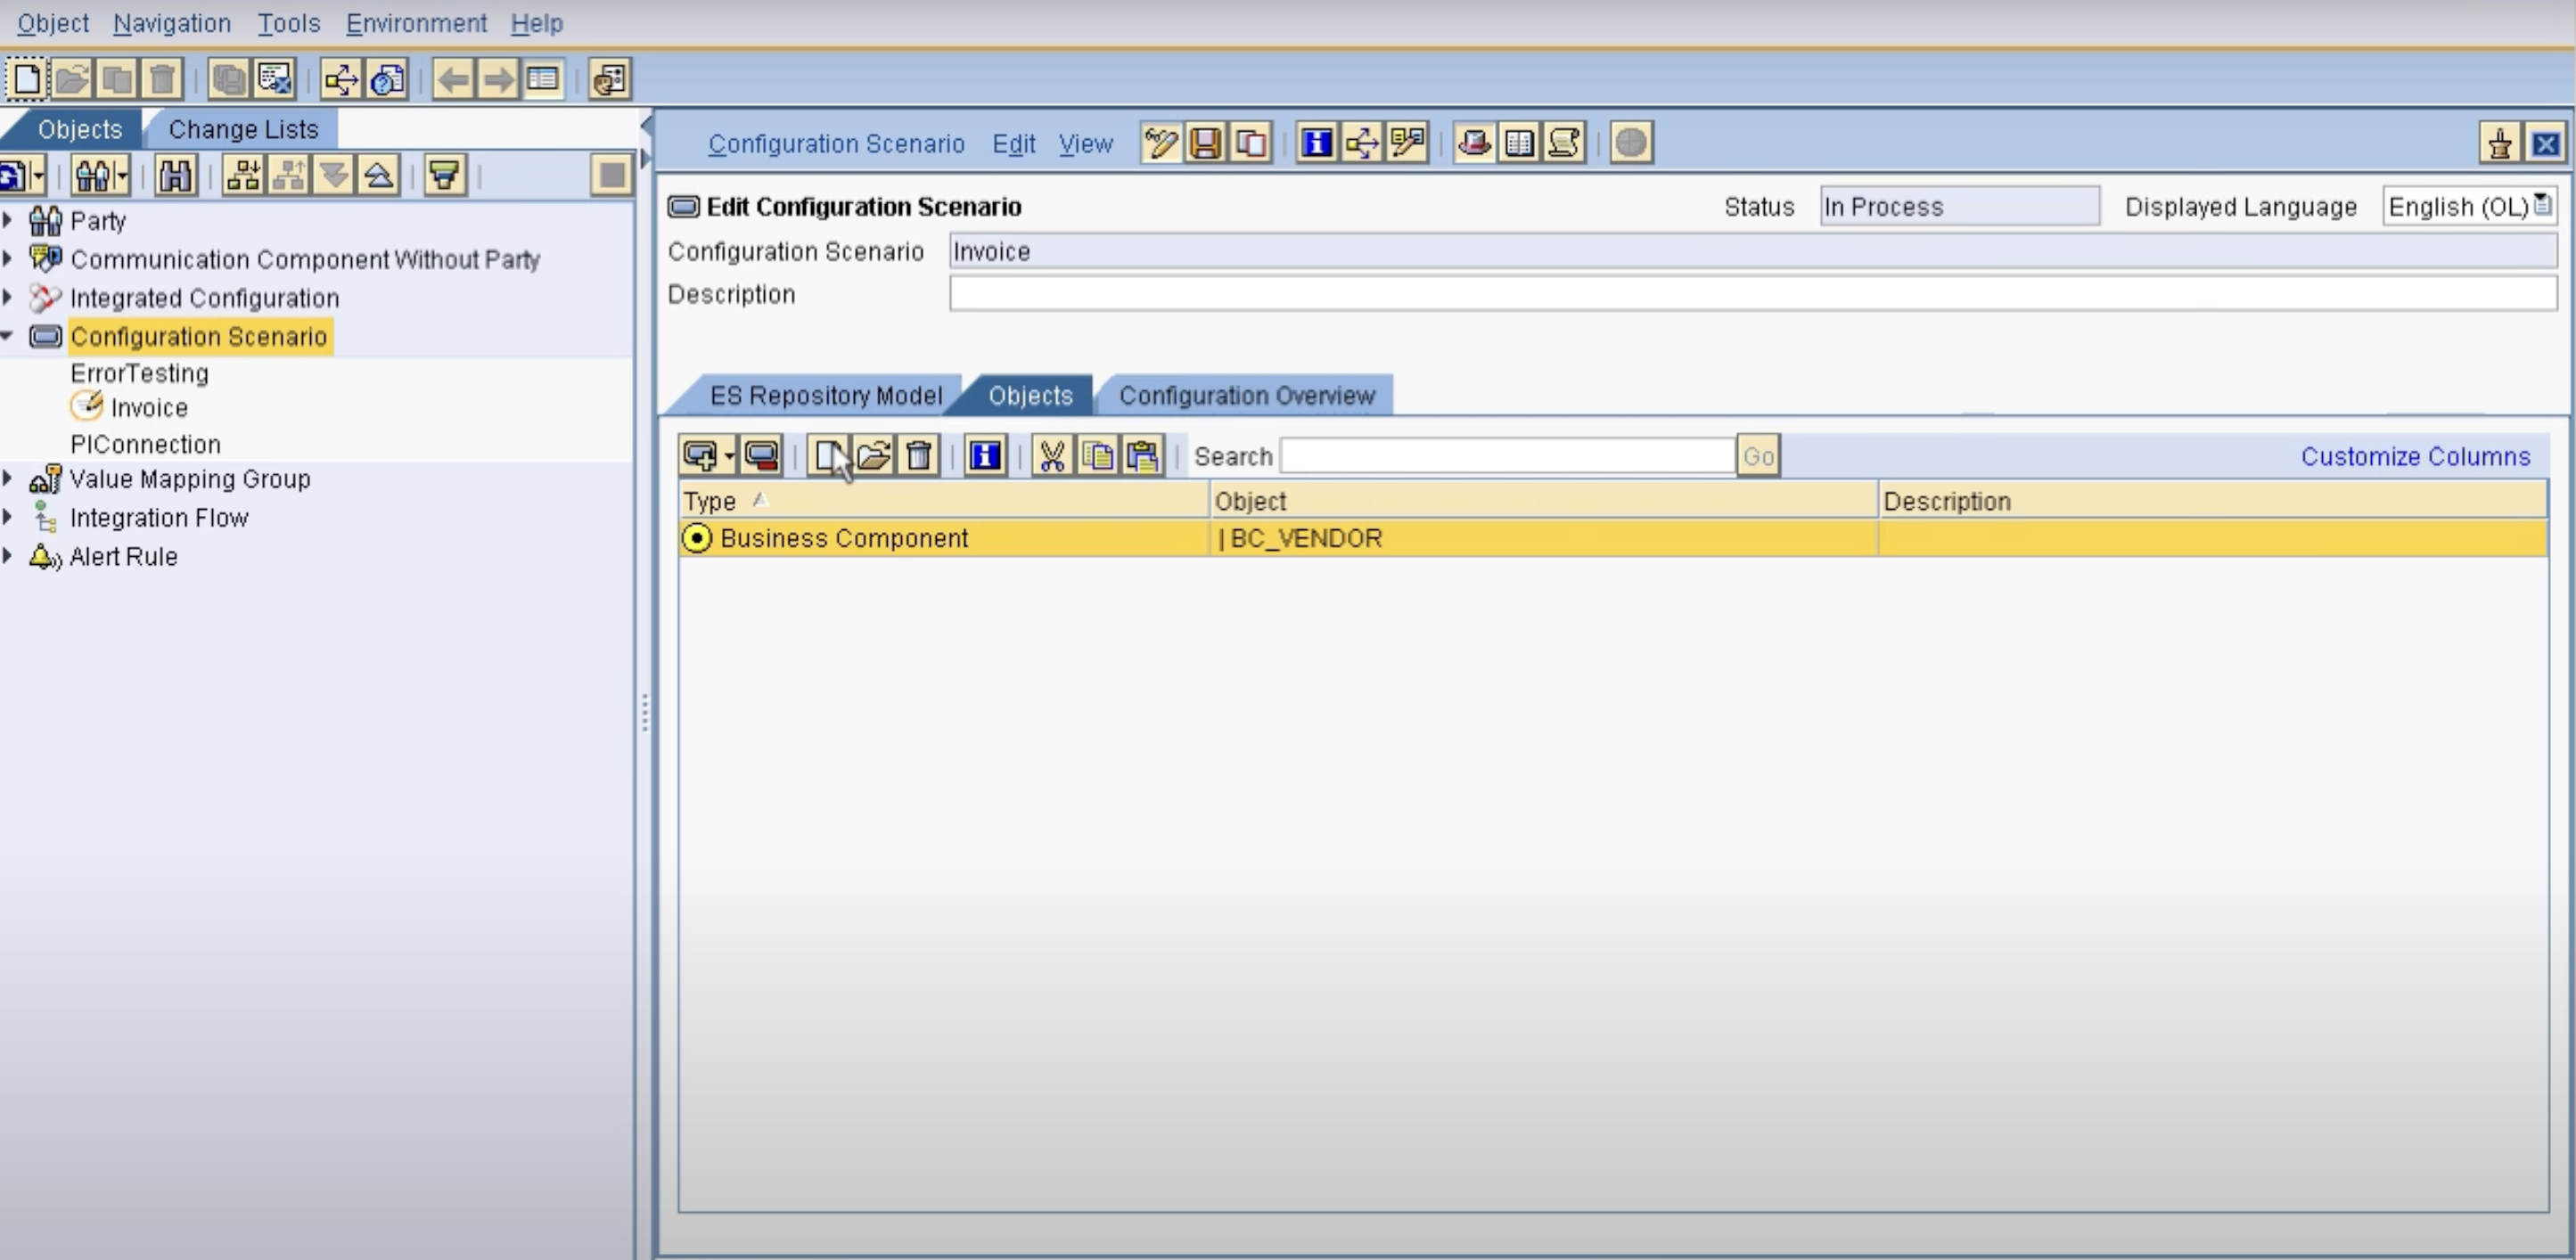Click the create new object icon in top toolbar
This screenshot has width=2576, height=1260.
click(27, 79)
